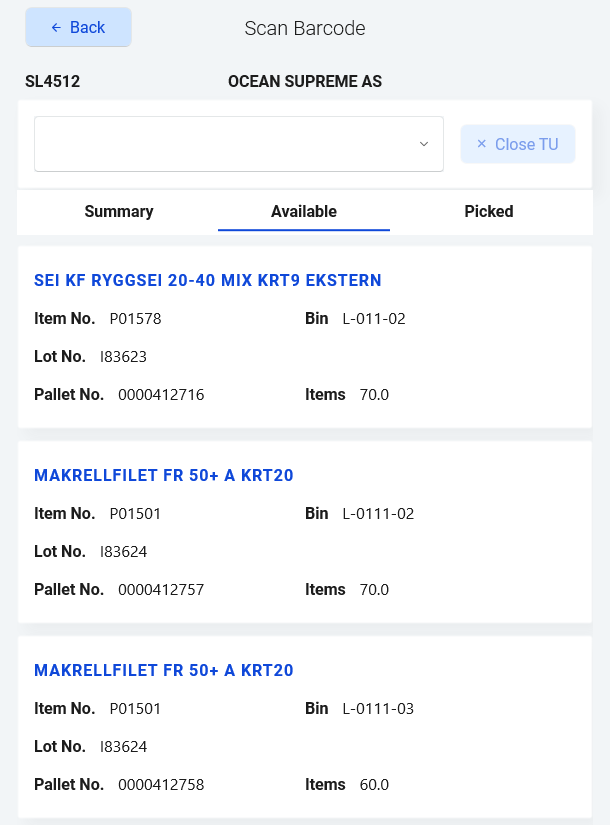610x825 pixels.
Task: Click the OCEAN SUPREME AS customer name
Action: pos(305,82)
